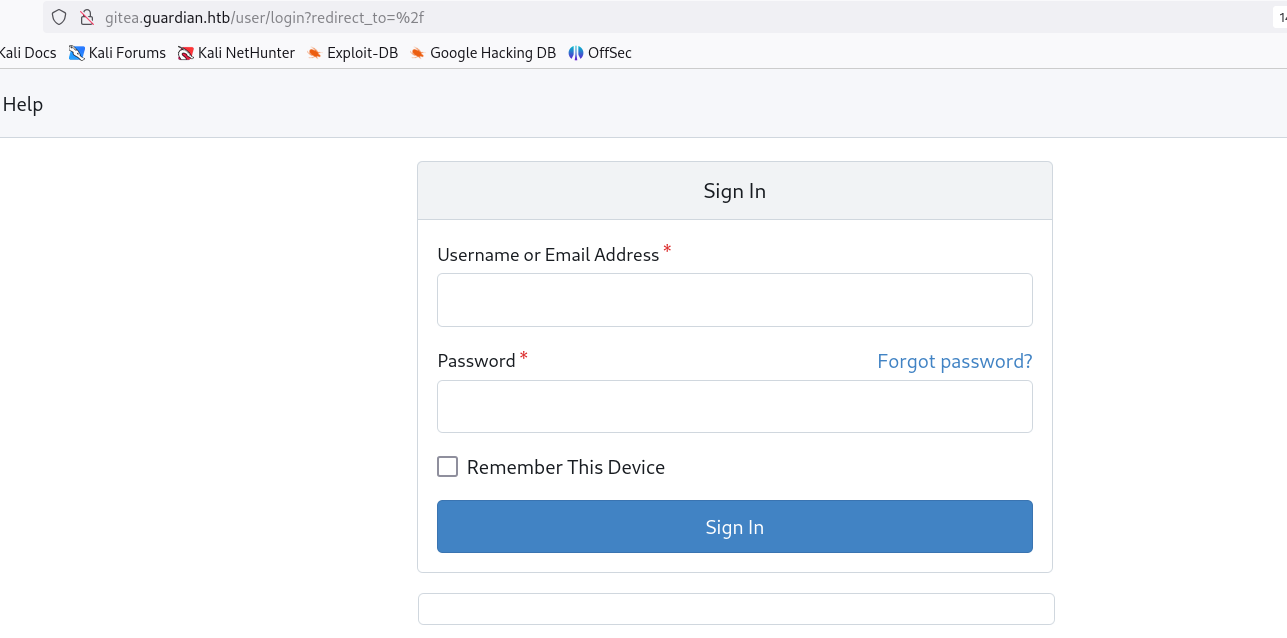
Task: Click the Kali Forums bookmark icon
Action: click(x=76, y=53)
